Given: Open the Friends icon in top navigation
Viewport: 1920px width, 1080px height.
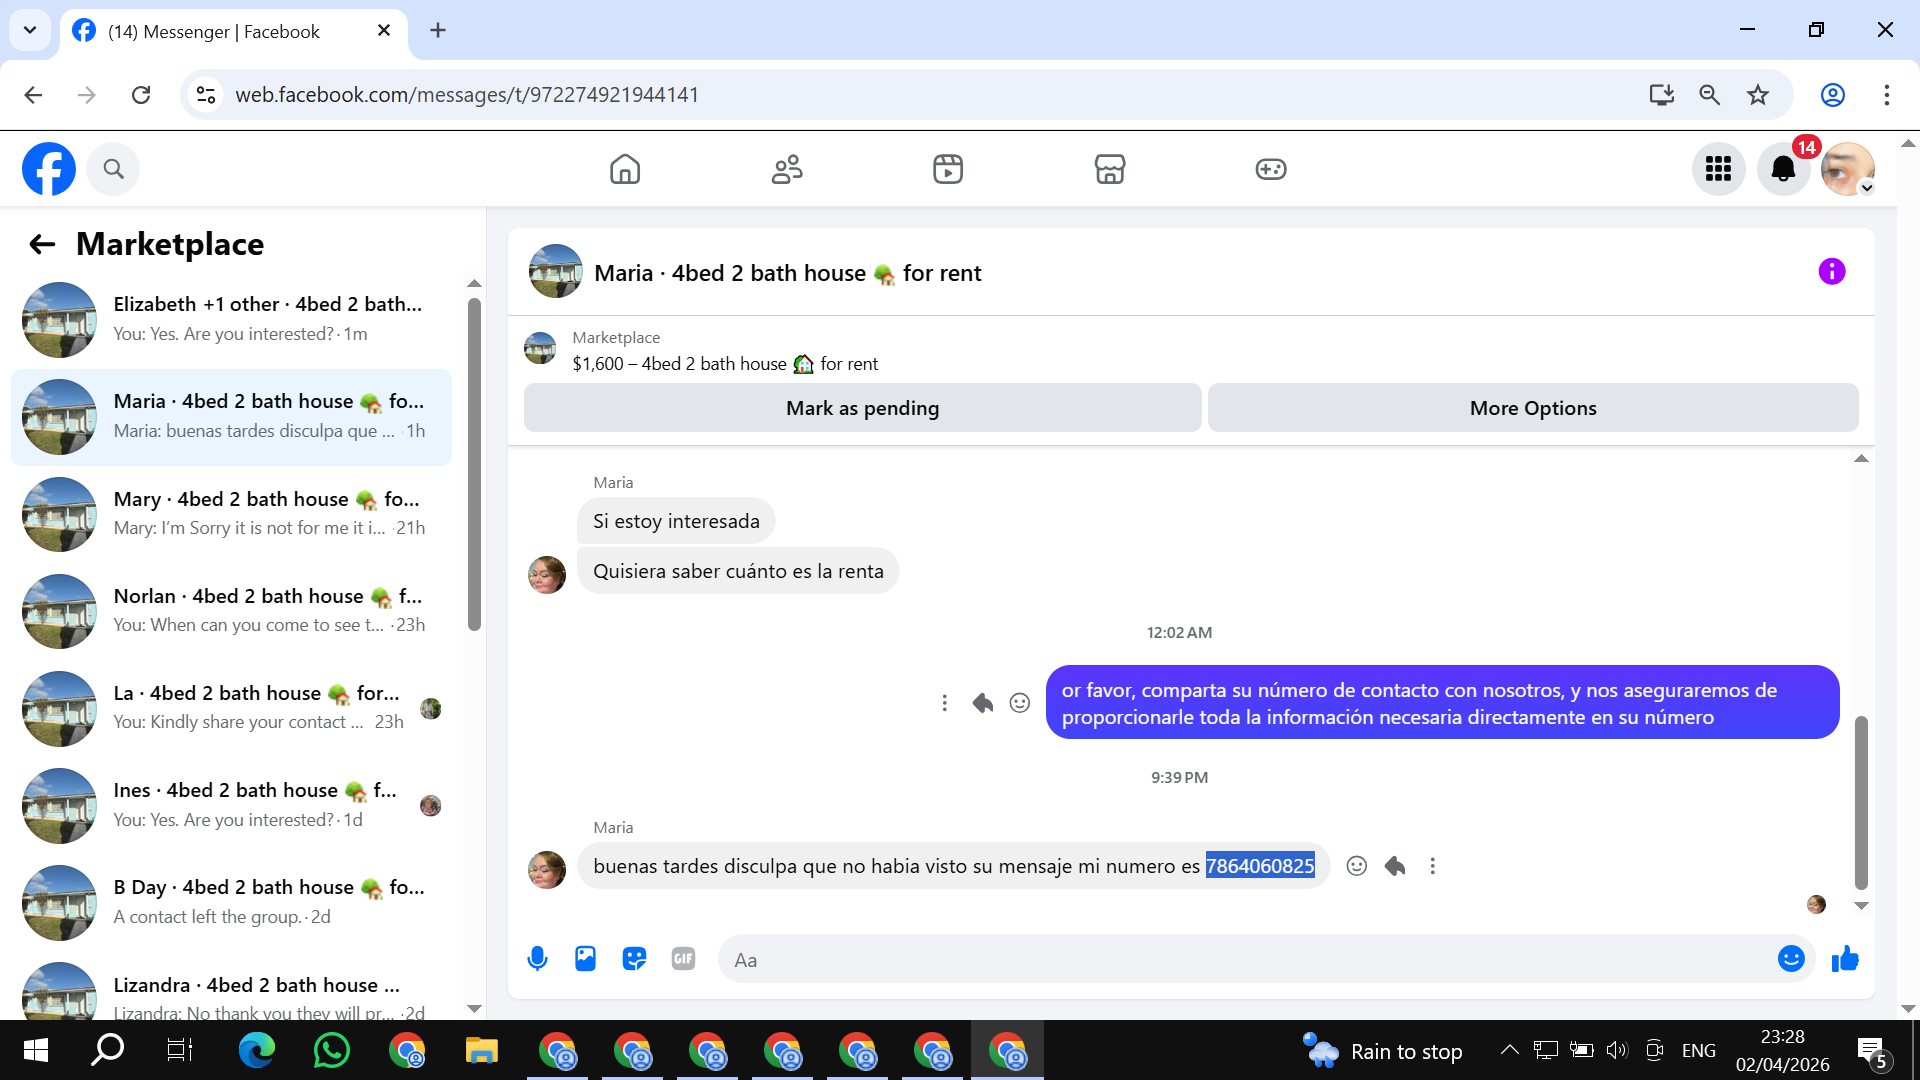Looking at the screenshot, I should tap(787, 169).
